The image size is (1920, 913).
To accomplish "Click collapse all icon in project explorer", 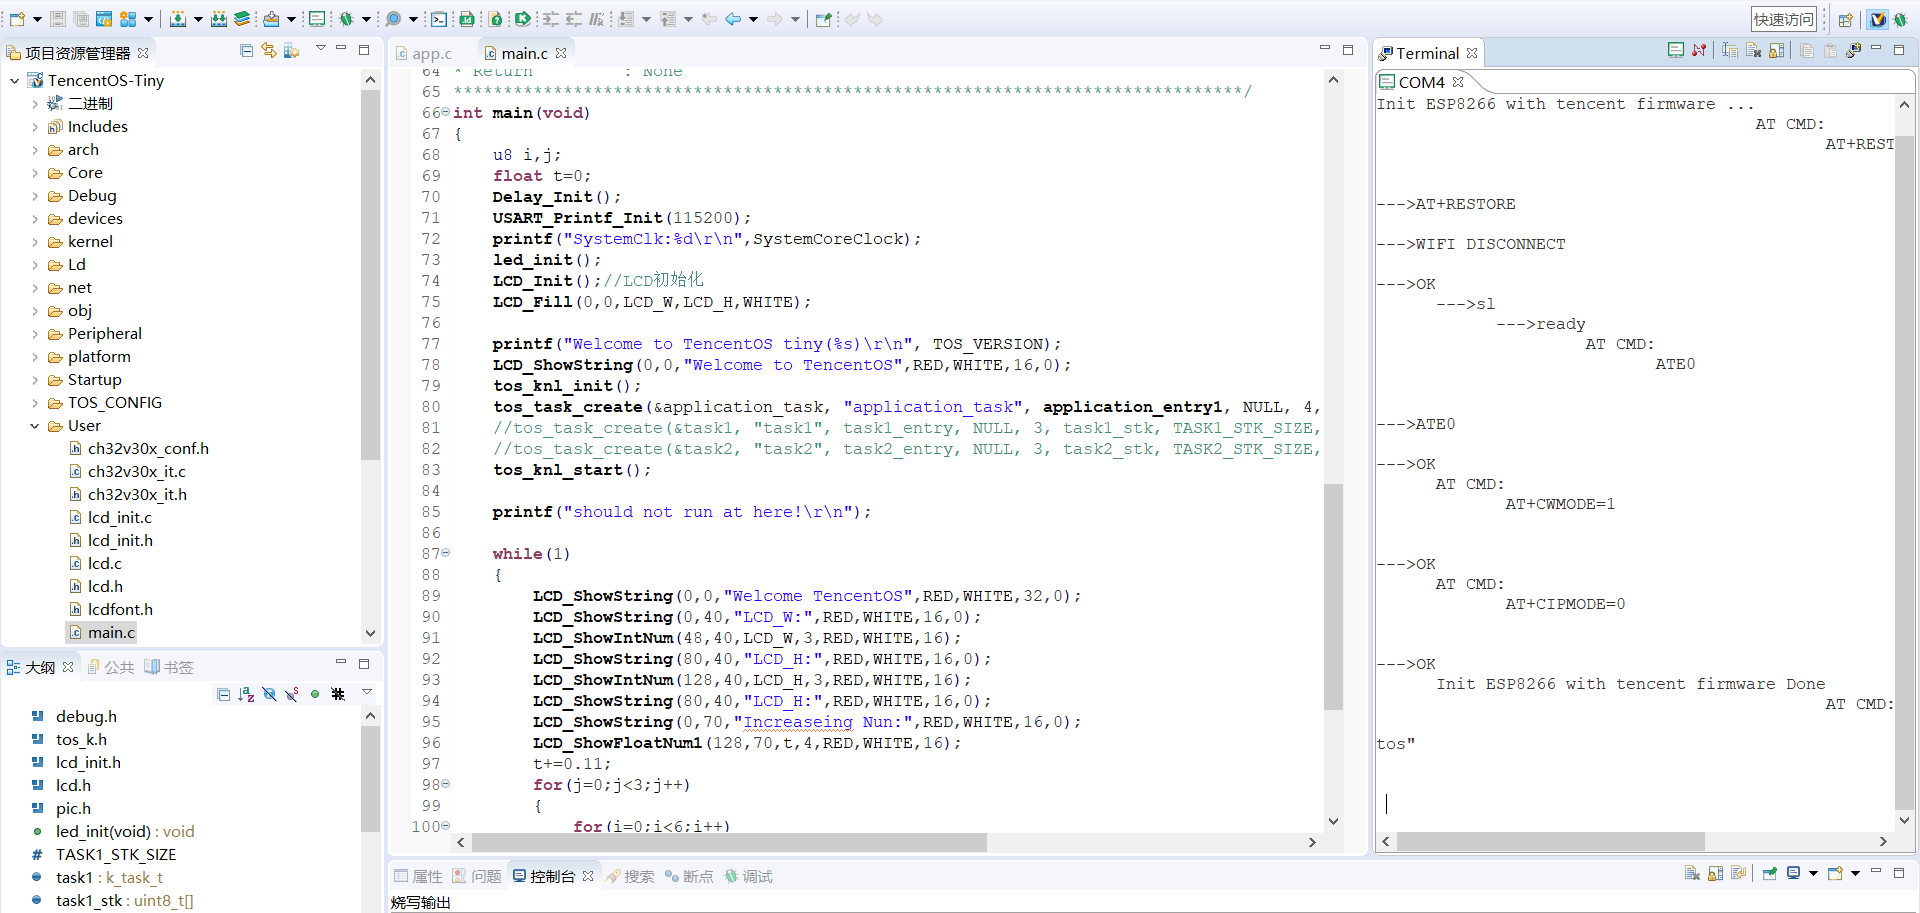I will coord(246,50).
